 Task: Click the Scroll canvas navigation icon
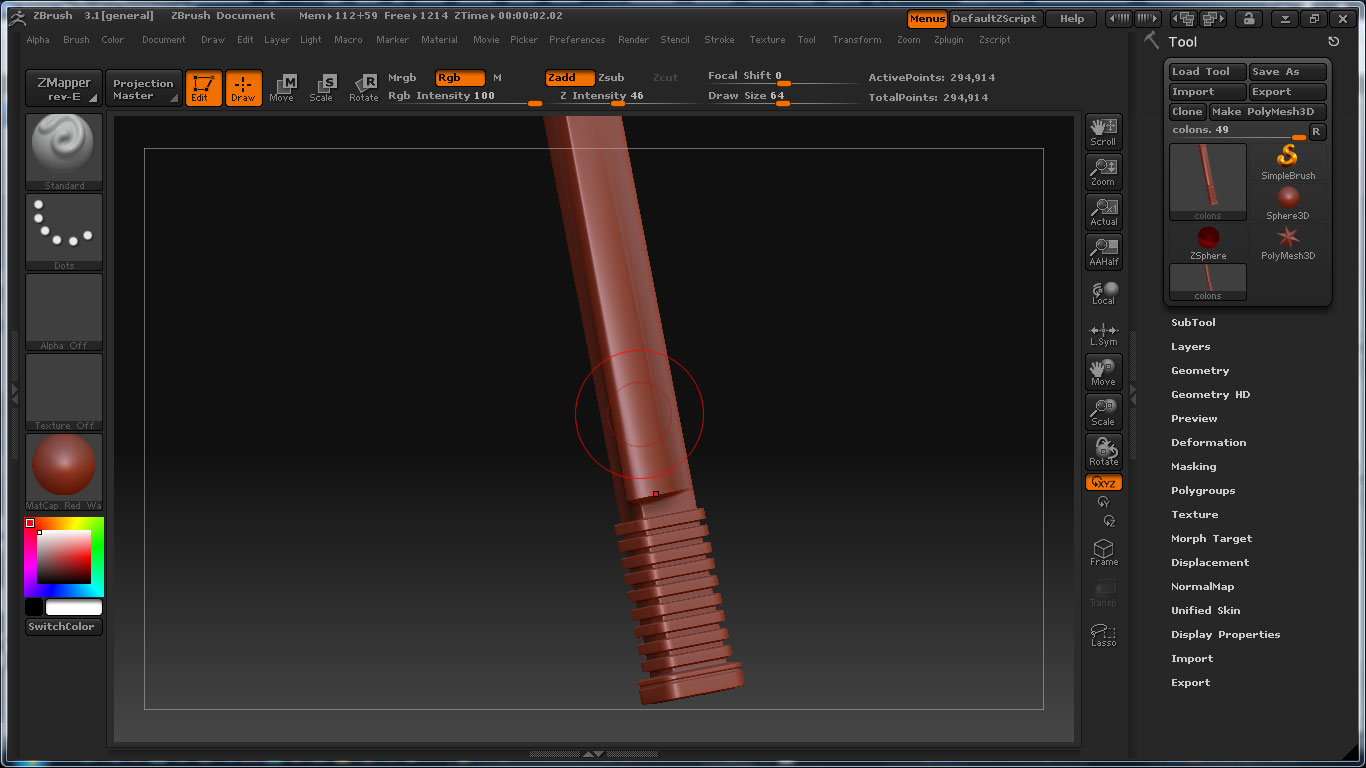coord(1103,132)
